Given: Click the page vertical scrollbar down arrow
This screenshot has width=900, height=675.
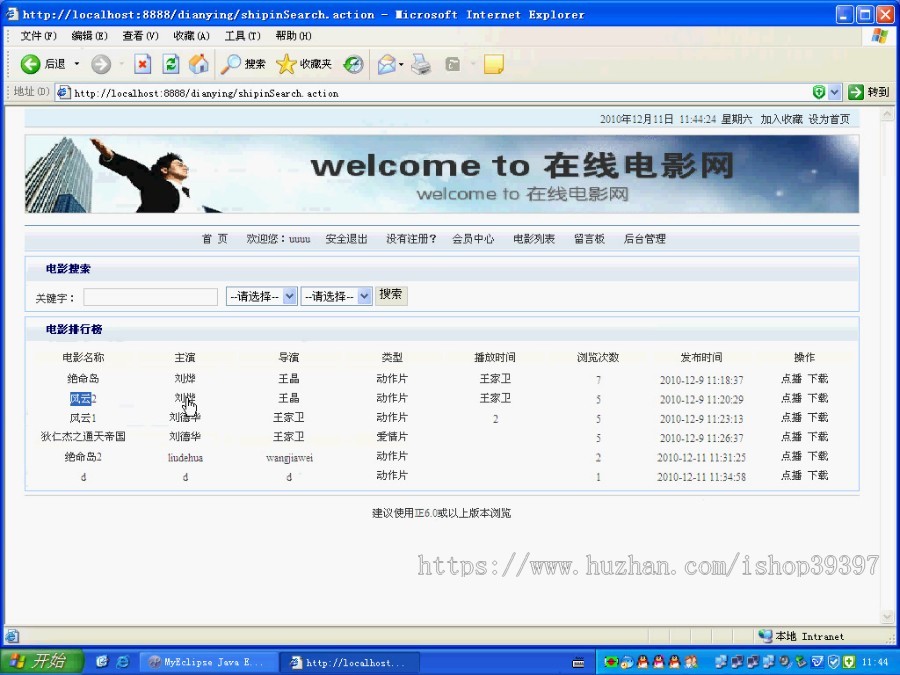Looking at the screenshot, I should [x=887, y=617].
